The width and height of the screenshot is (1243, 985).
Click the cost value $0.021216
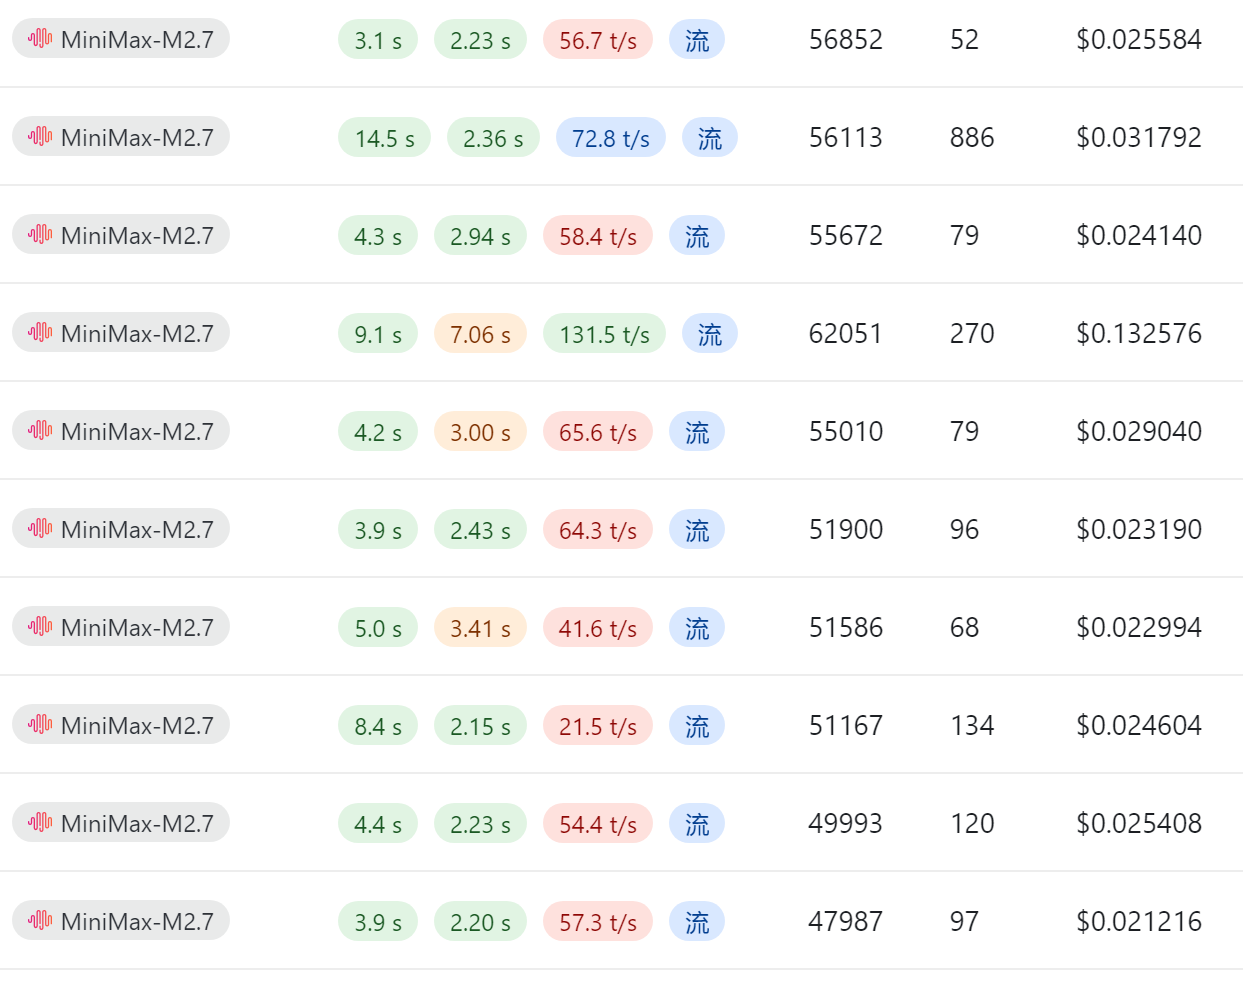(x=1139, y=922)
